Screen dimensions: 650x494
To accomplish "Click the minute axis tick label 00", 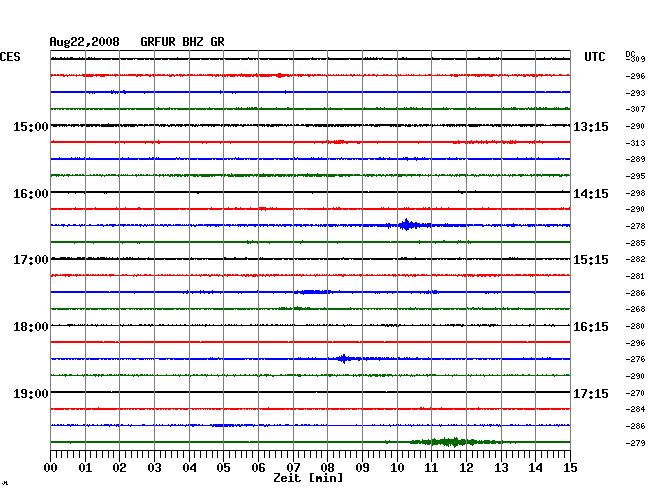I will [x=51, y=468].
